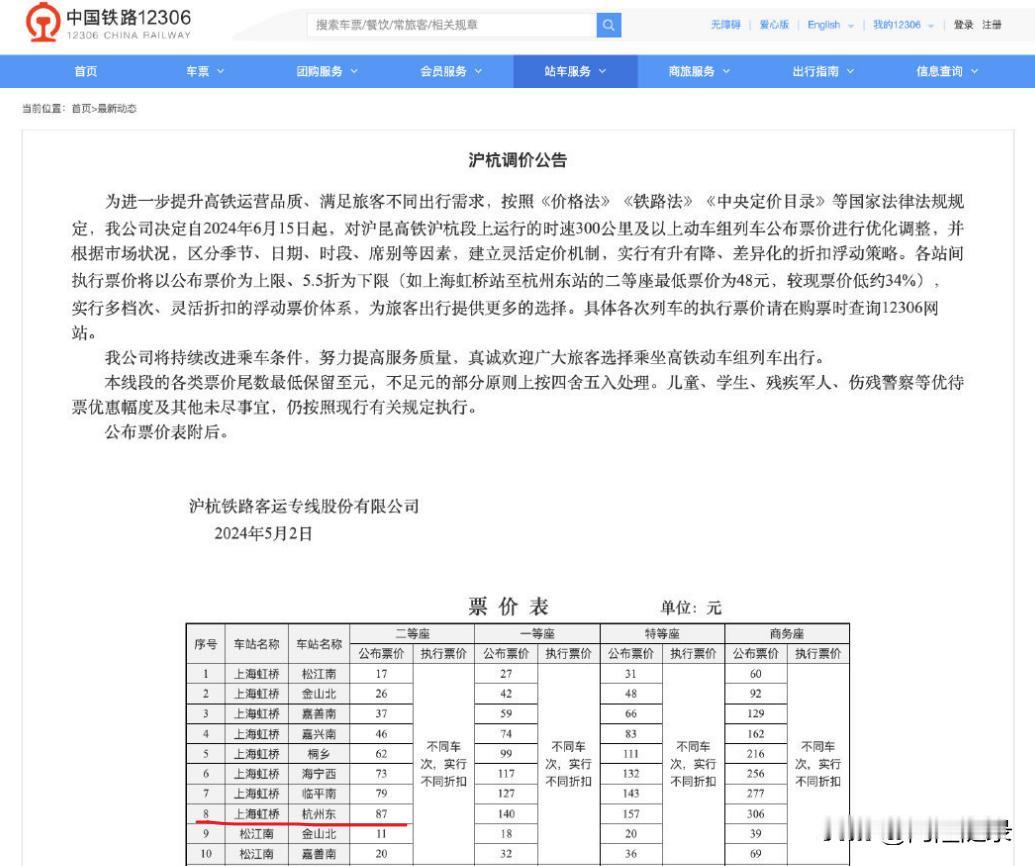Open the 商旅服务 navigation menu
The height and width of the screenshot is (866, 1035).
click(x=699, y=71)
